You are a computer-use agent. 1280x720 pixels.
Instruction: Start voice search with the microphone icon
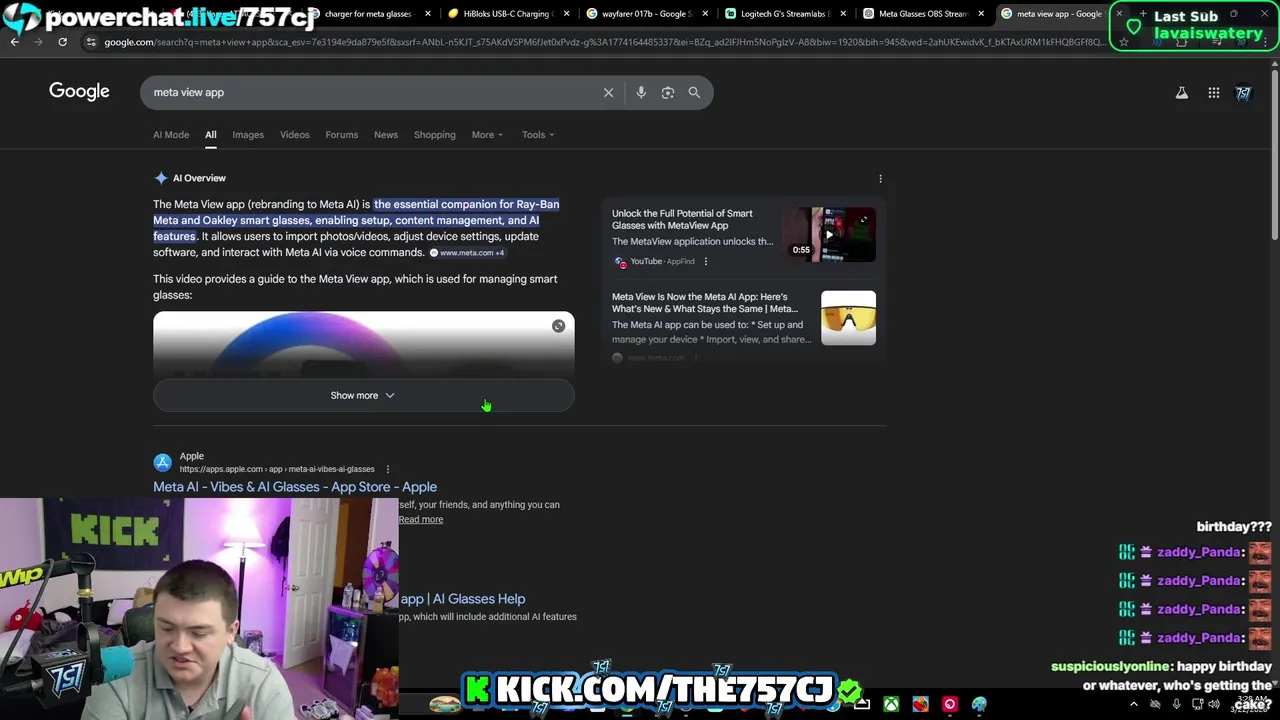[641, 92]
